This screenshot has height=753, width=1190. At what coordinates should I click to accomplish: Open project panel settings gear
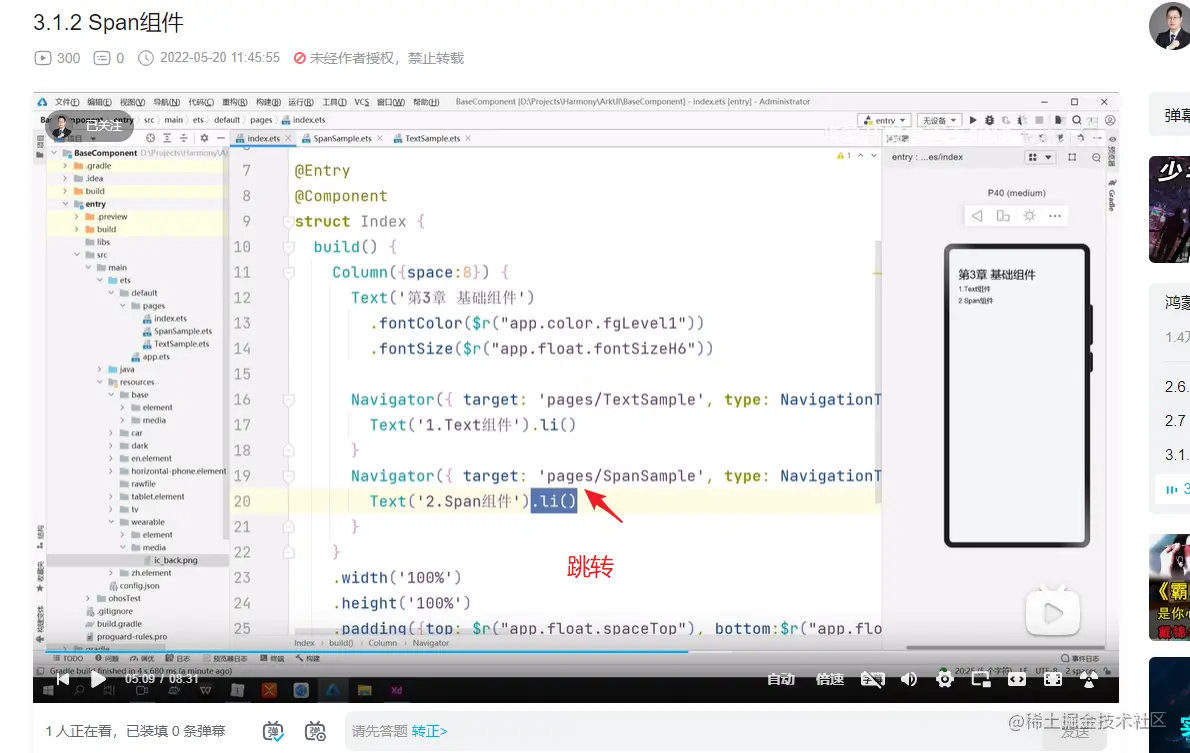204,138
